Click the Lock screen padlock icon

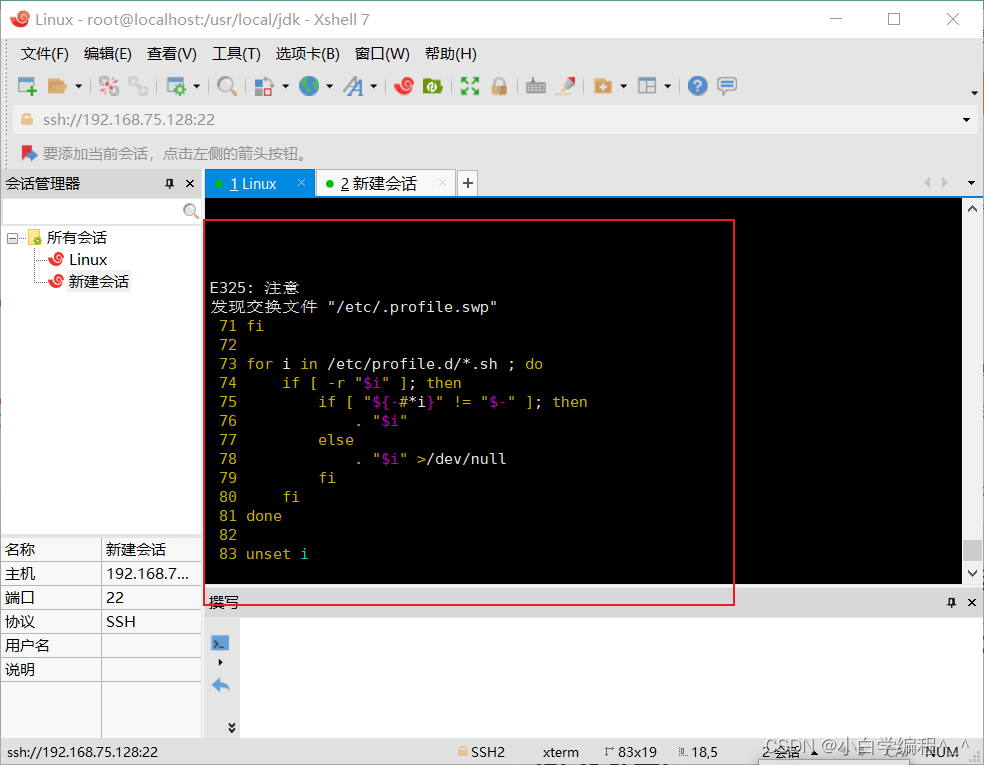(x=500, y=86)
